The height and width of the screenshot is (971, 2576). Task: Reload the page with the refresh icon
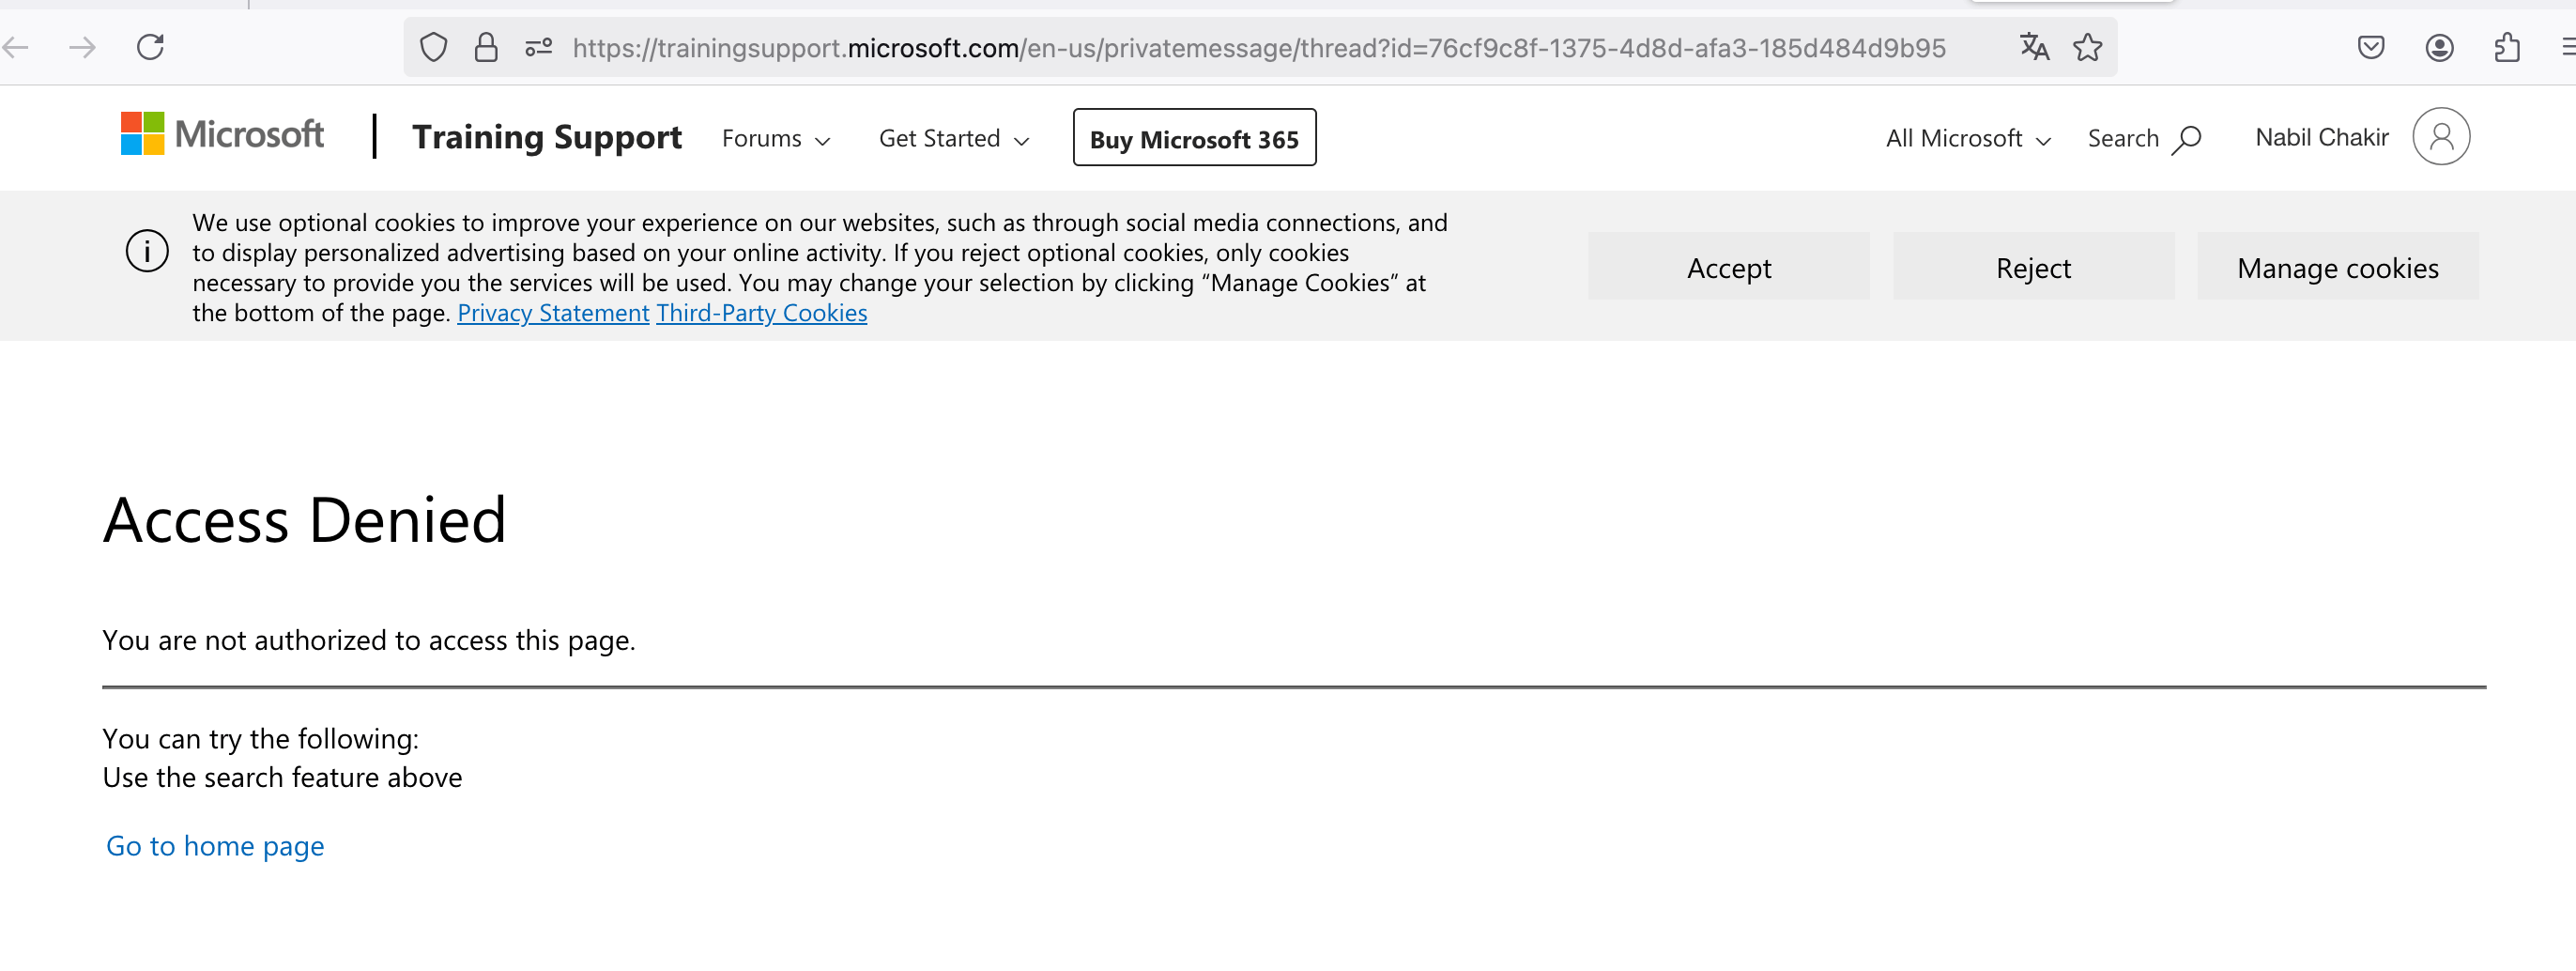click(150, 47)
